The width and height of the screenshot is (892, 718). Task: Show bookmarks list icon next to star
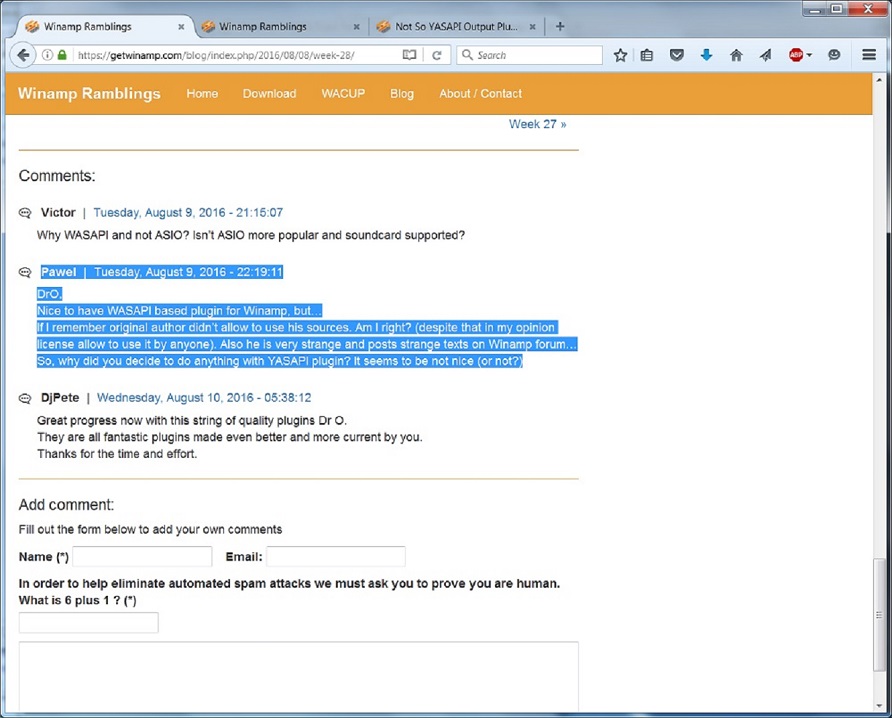[647, 56]
